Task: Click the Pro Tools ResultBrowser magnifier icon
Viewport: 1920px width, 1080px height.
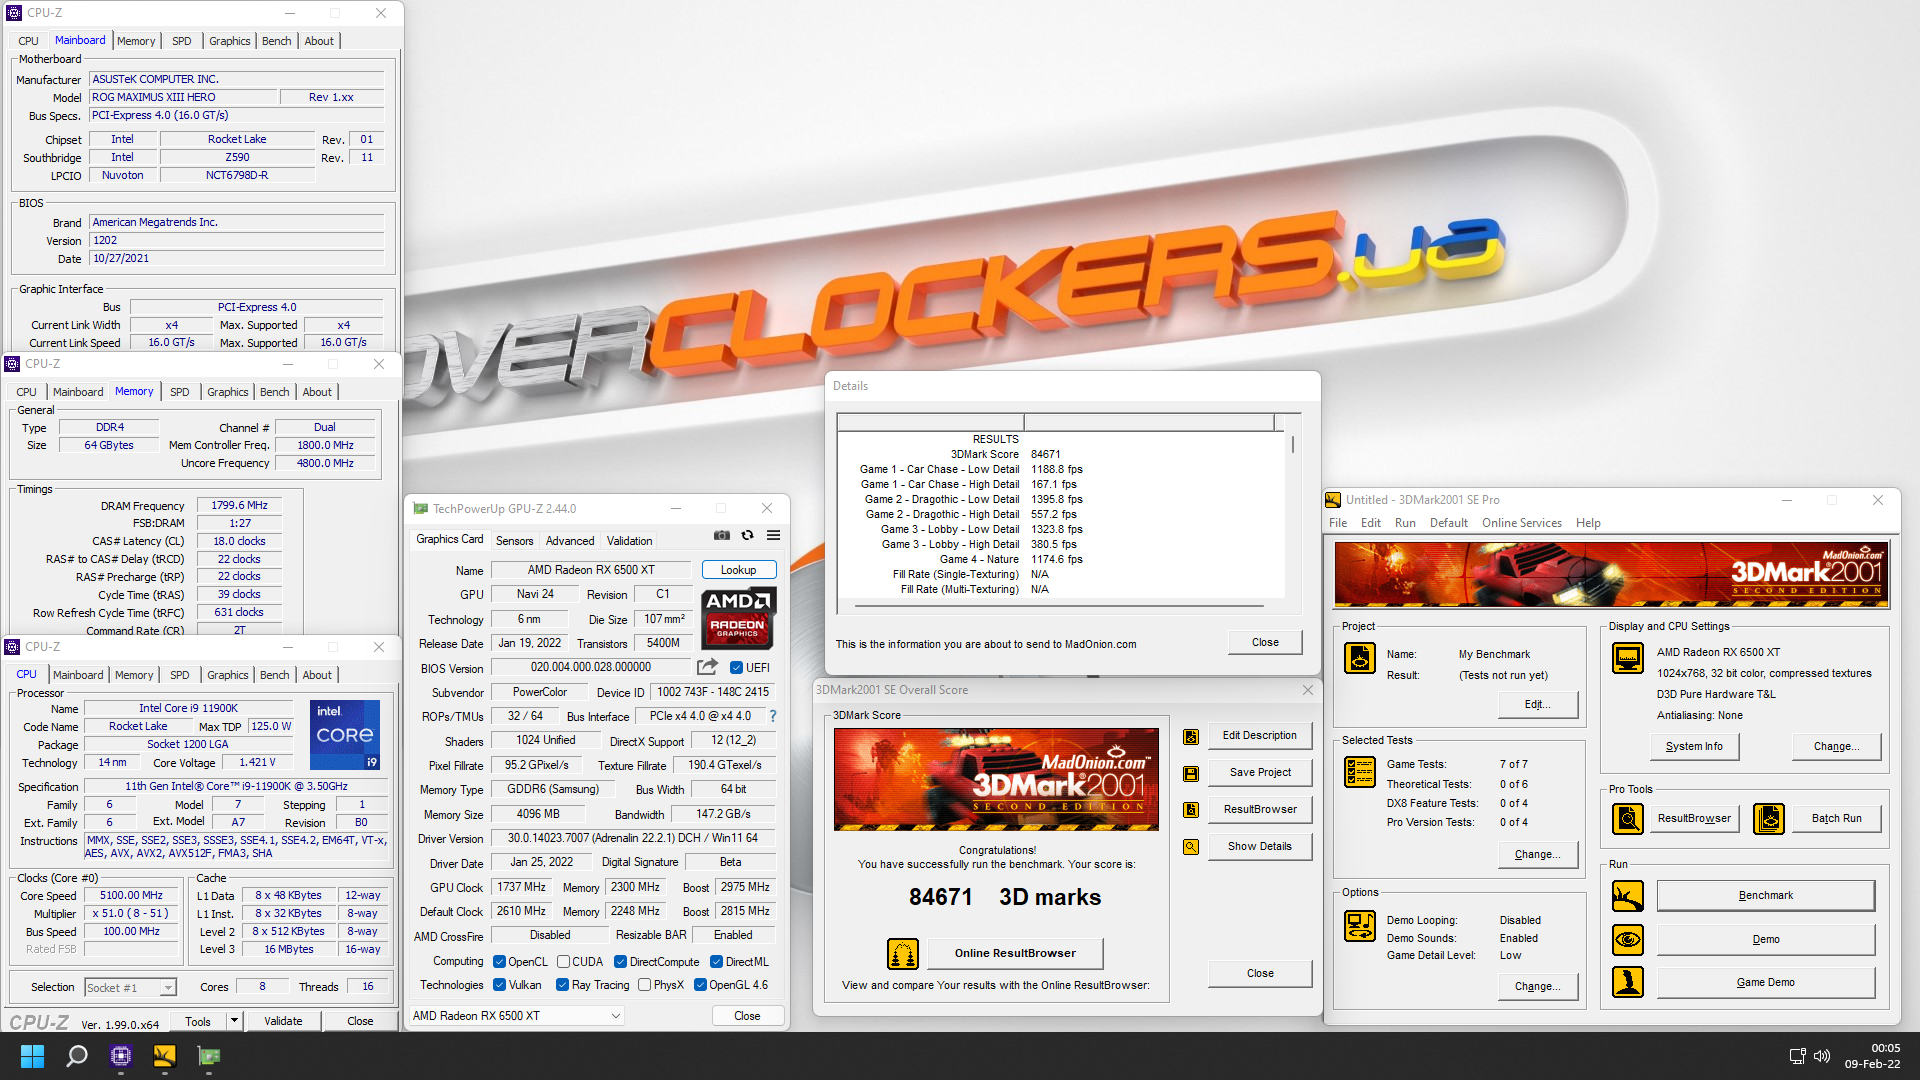Action: pos(1628,819)
